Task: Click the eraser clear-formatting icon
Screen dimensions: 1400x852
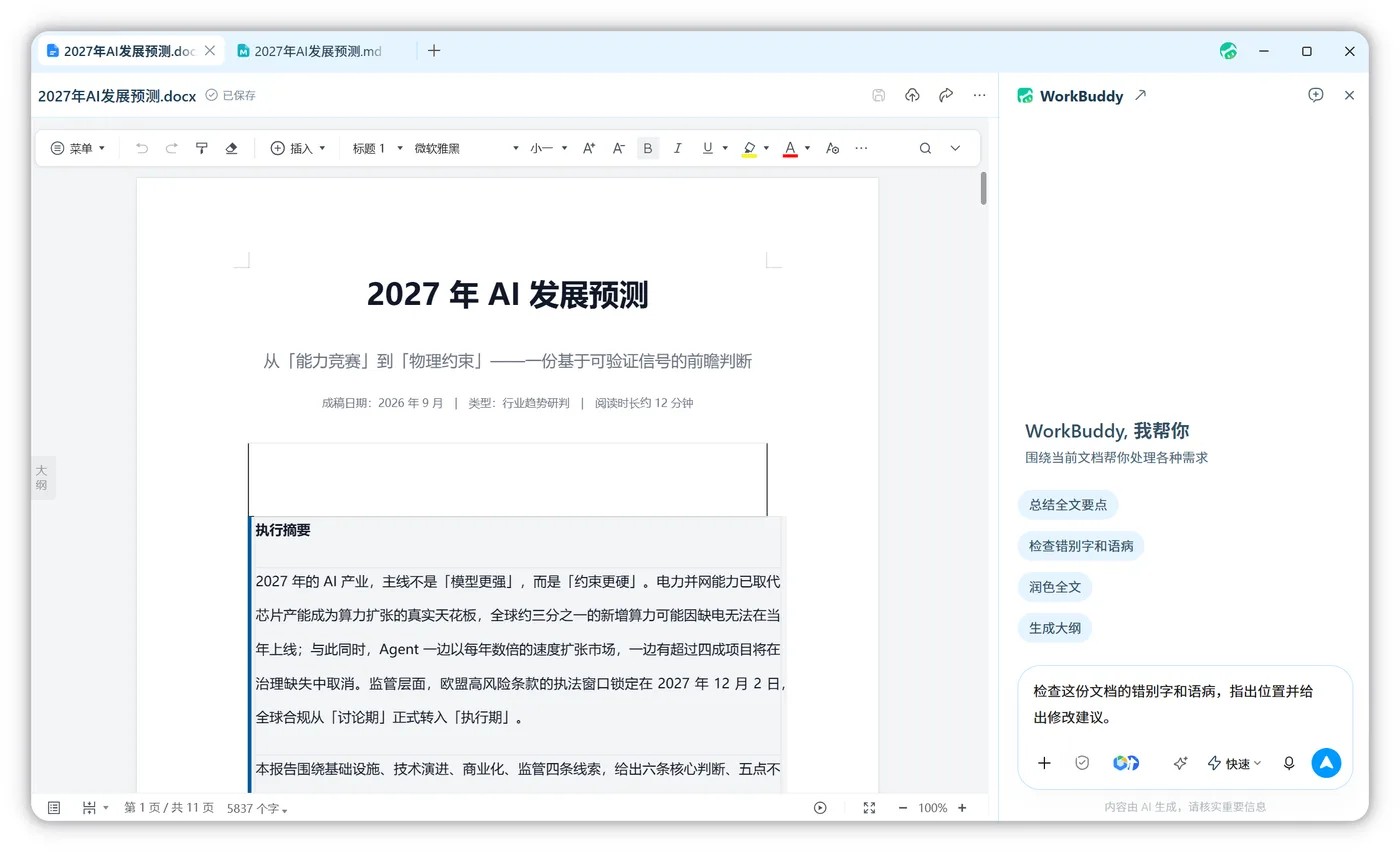Action: [232, 148]
